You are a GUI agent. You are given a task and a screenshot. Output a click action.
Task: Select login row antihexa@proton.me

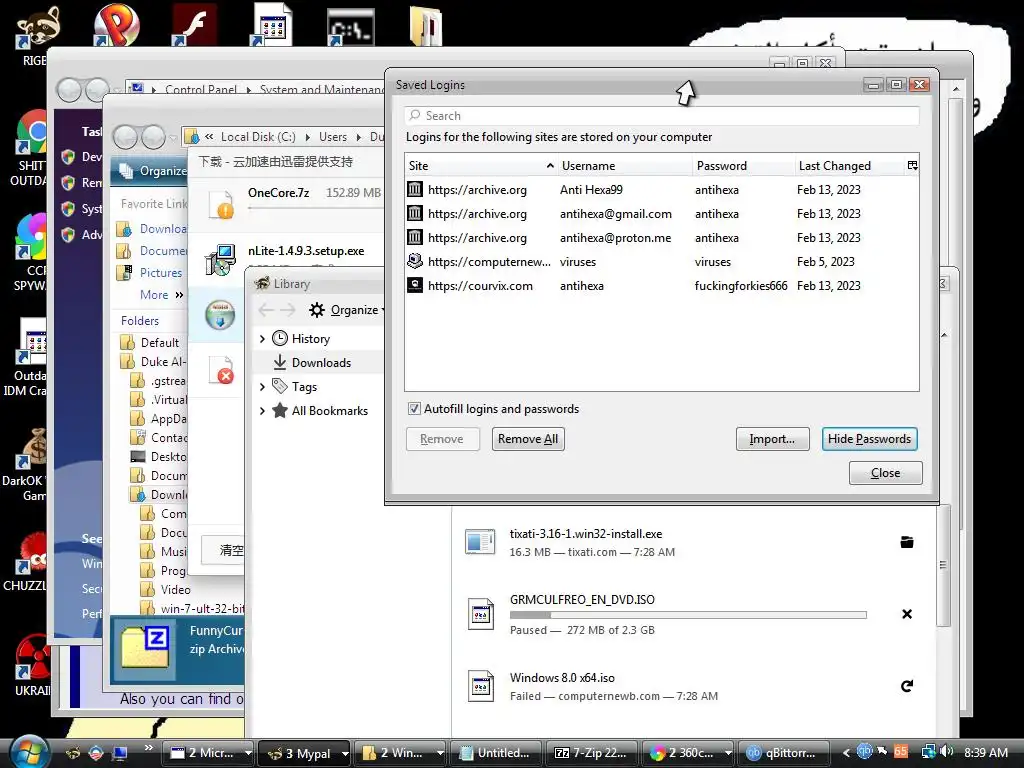click(x=662, y=238)
